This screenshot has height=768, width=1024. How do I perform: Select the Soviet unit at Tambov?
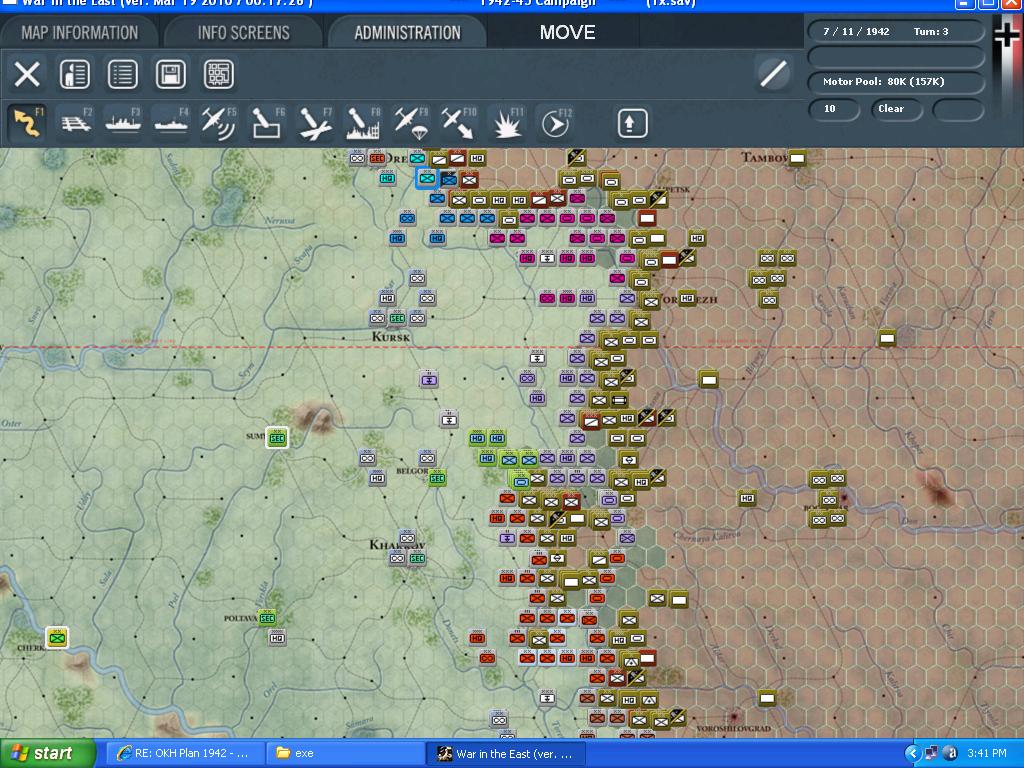click(797, 158)
